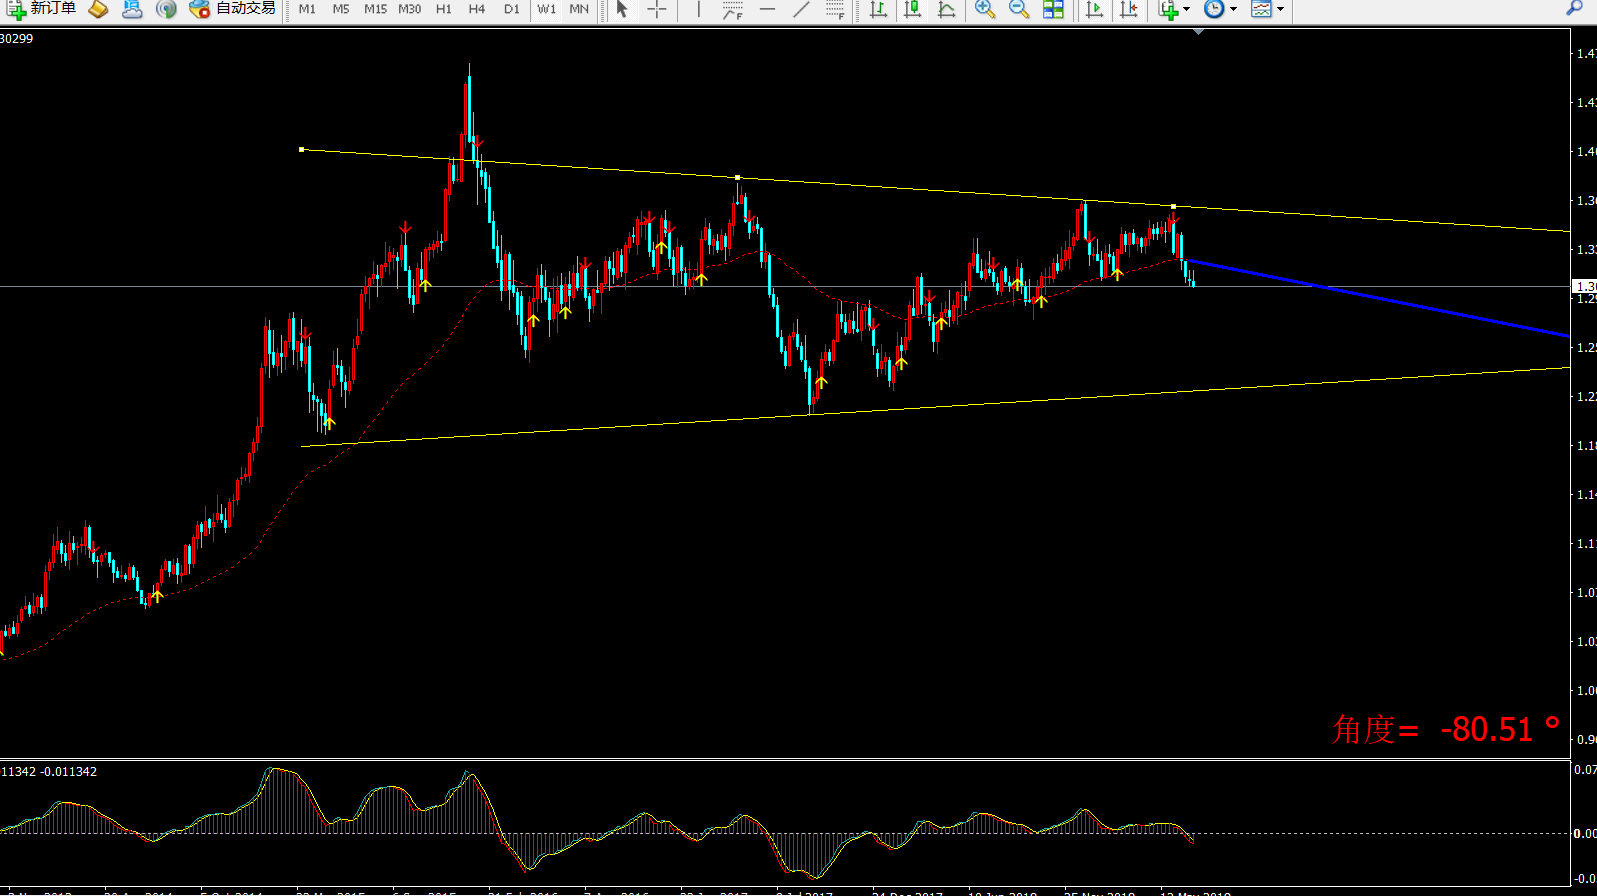The width and height of the screenshot is (1597, 896).
Task: Click the upper yellow trendline's left anchor point
Action: coord(302,149)
